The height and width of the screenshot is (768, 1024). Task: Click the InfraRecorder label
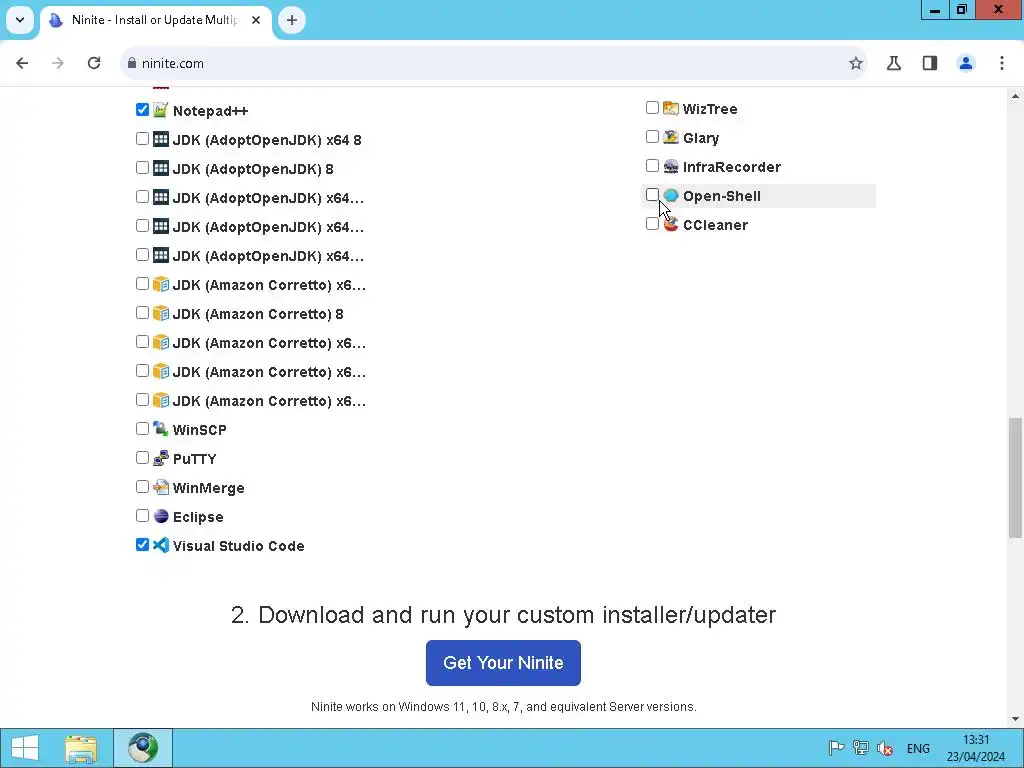[x=731, y=167]
